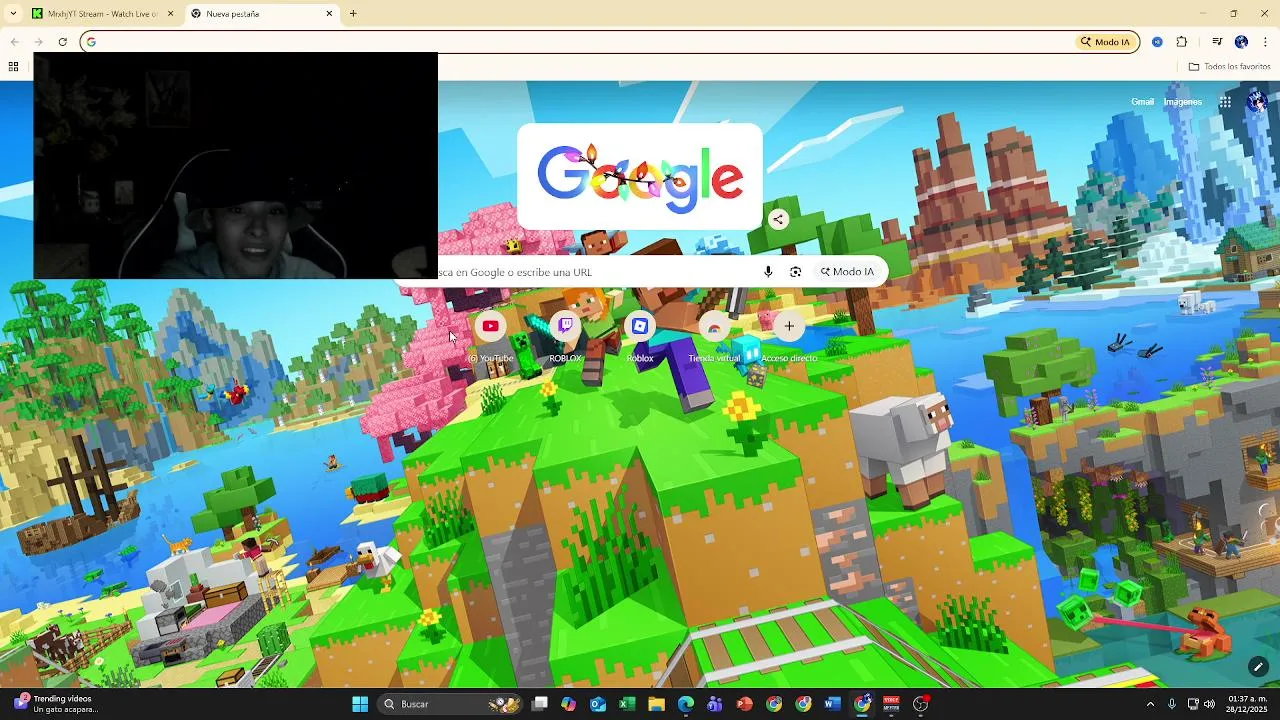Add a shortcut via Acceso directo plus
Screen dimensions: 1280x720
point(789,326)
